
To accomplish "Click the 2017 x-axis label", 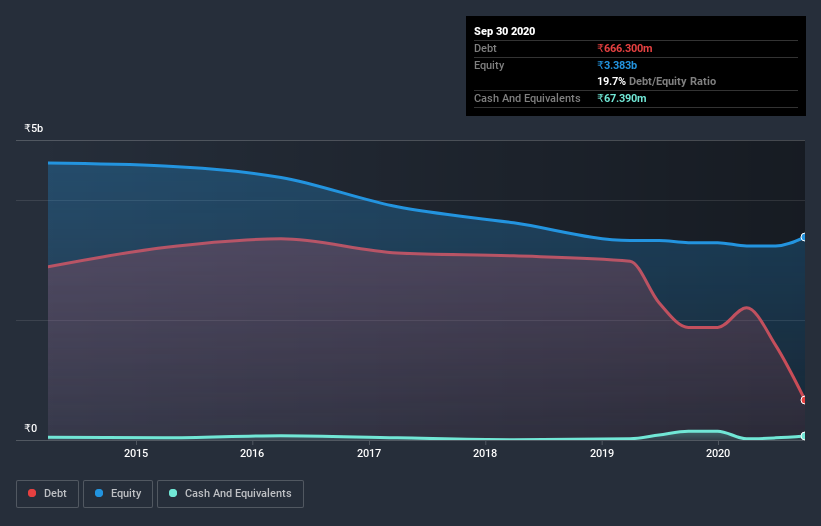I will [369, 453].
